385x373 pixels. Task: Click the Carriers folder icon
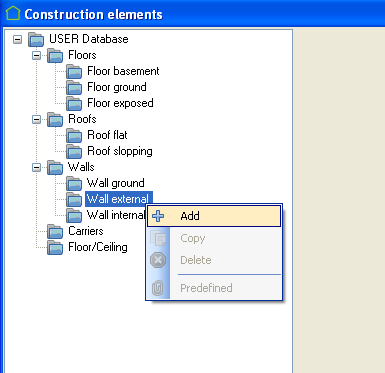[55, 231]
